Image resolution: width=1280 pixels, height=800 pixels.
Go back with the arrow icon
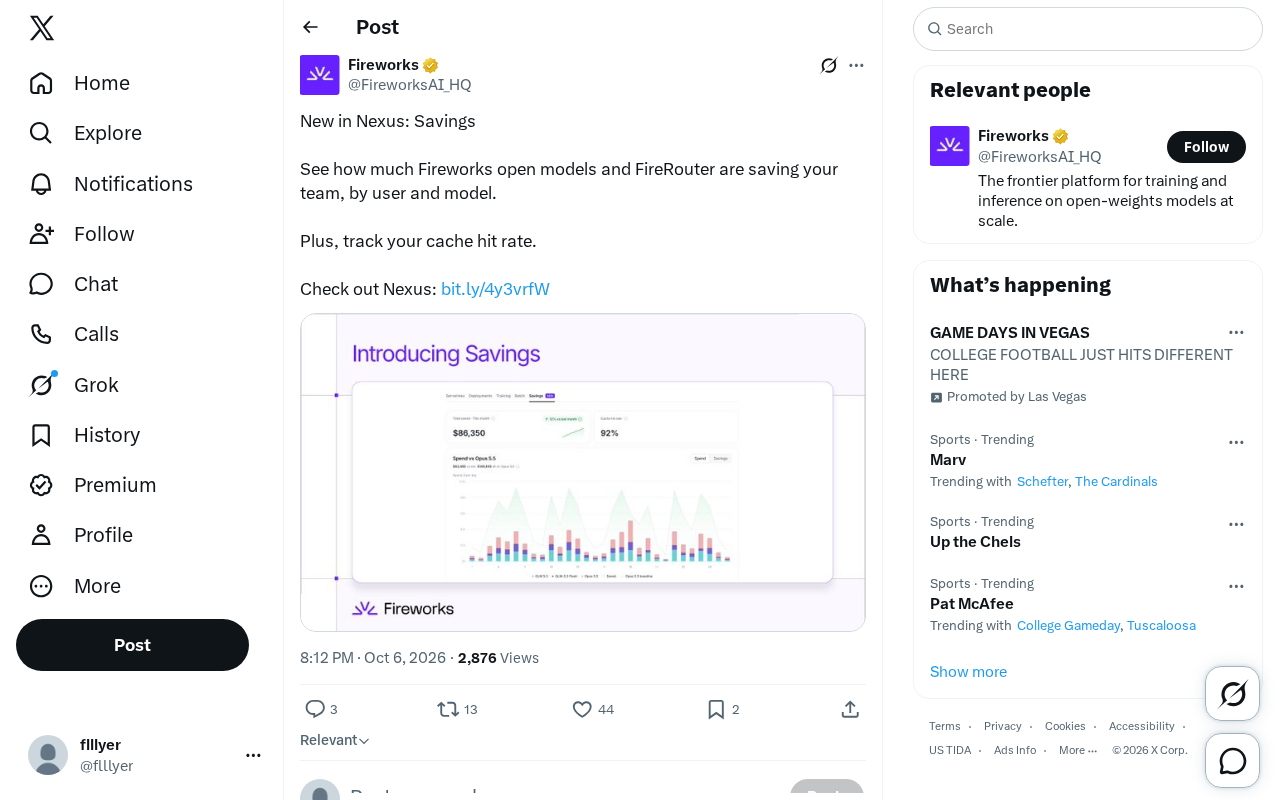311,27
